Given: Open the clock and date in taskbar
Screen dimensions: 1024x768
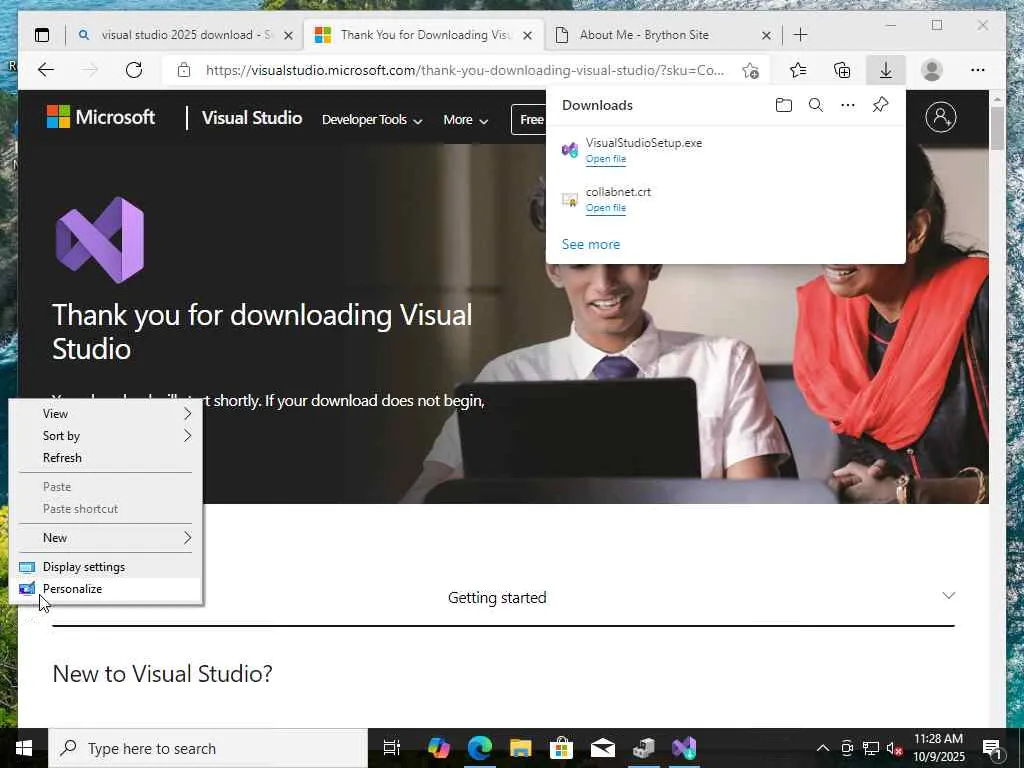Looking at the screenshot, I should [939, 748].
